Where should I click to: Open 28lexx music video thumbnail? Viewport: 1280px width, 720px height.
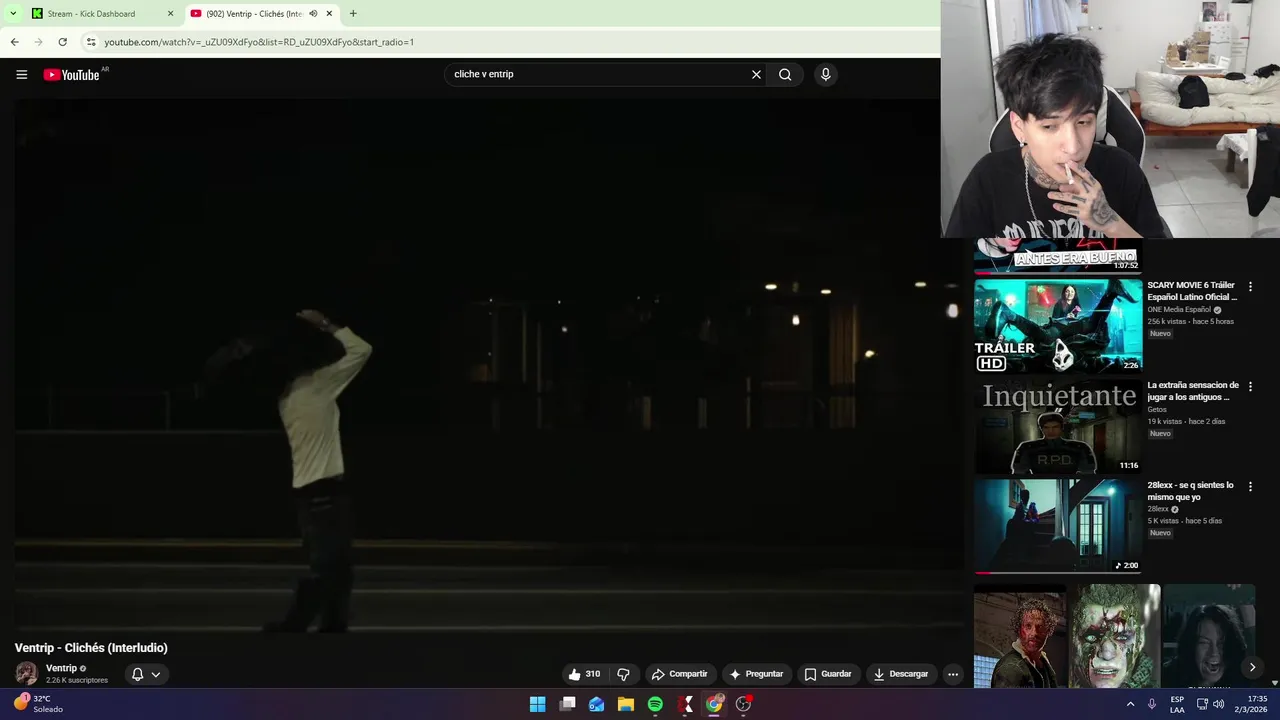(1058, 525)
